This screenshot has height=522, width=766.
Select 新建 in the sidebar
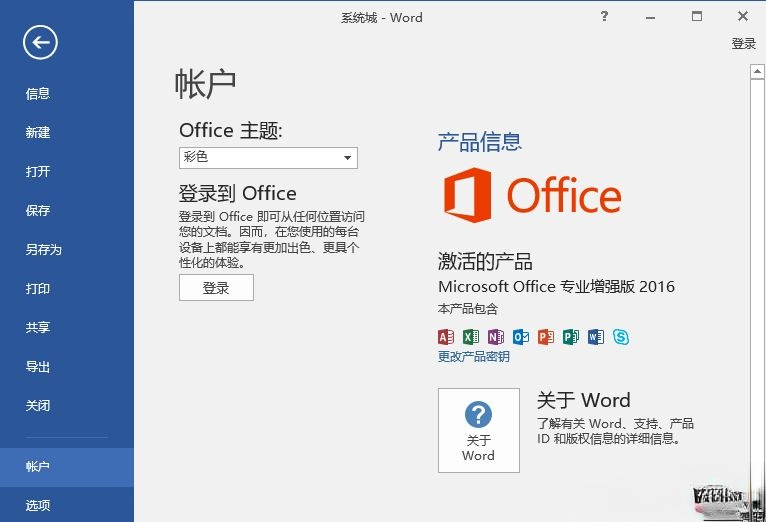tap(38, 132)
